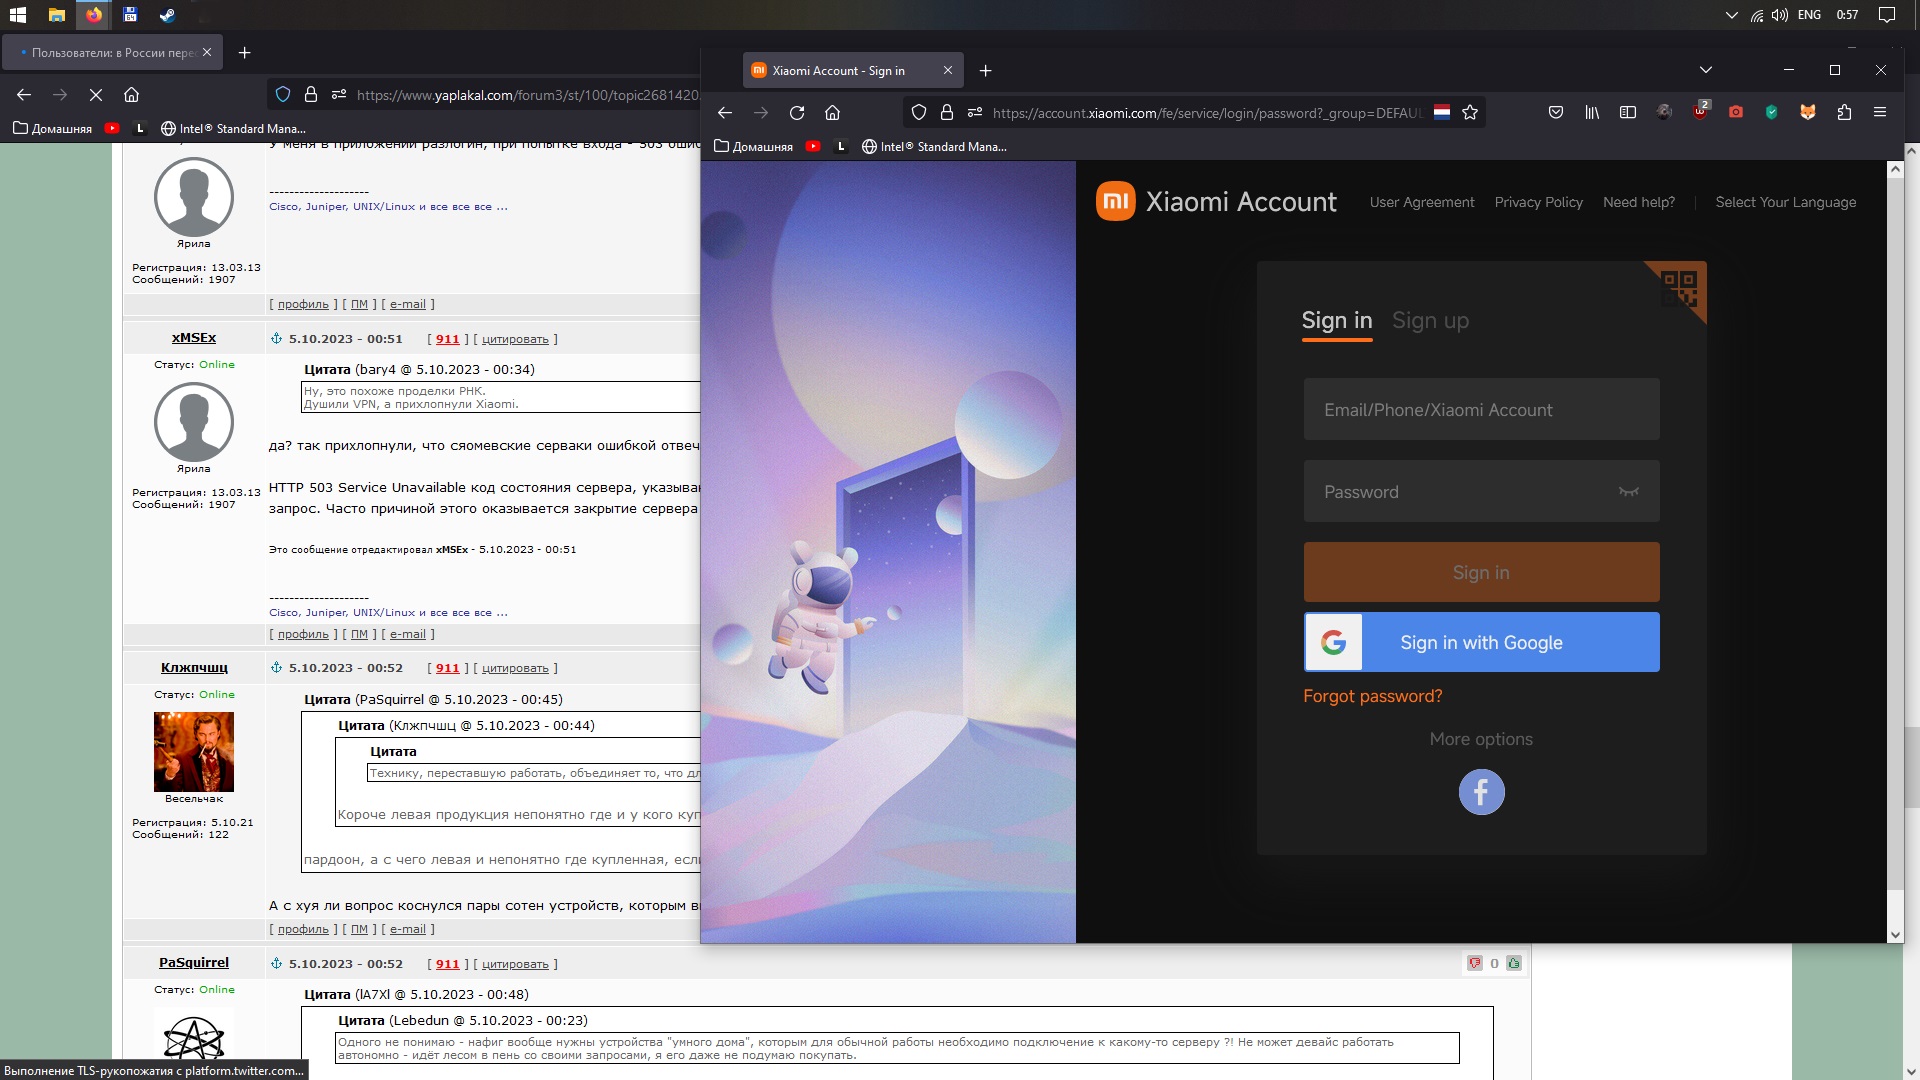Click цитировать on the 00:51 post
The width and height of the screenshot is (1920, 1080).
[515, 339]
